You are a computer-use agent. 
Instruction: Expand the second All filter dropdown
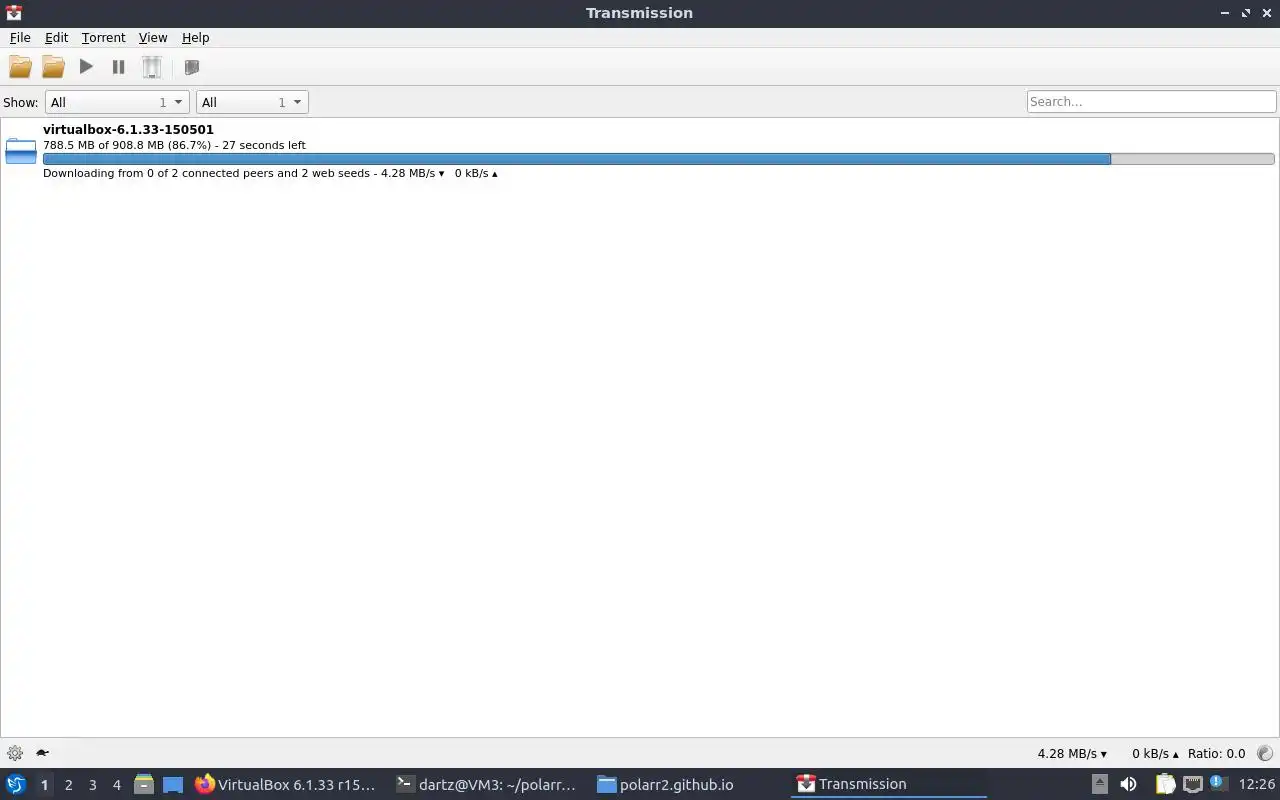tap(252, 102)
